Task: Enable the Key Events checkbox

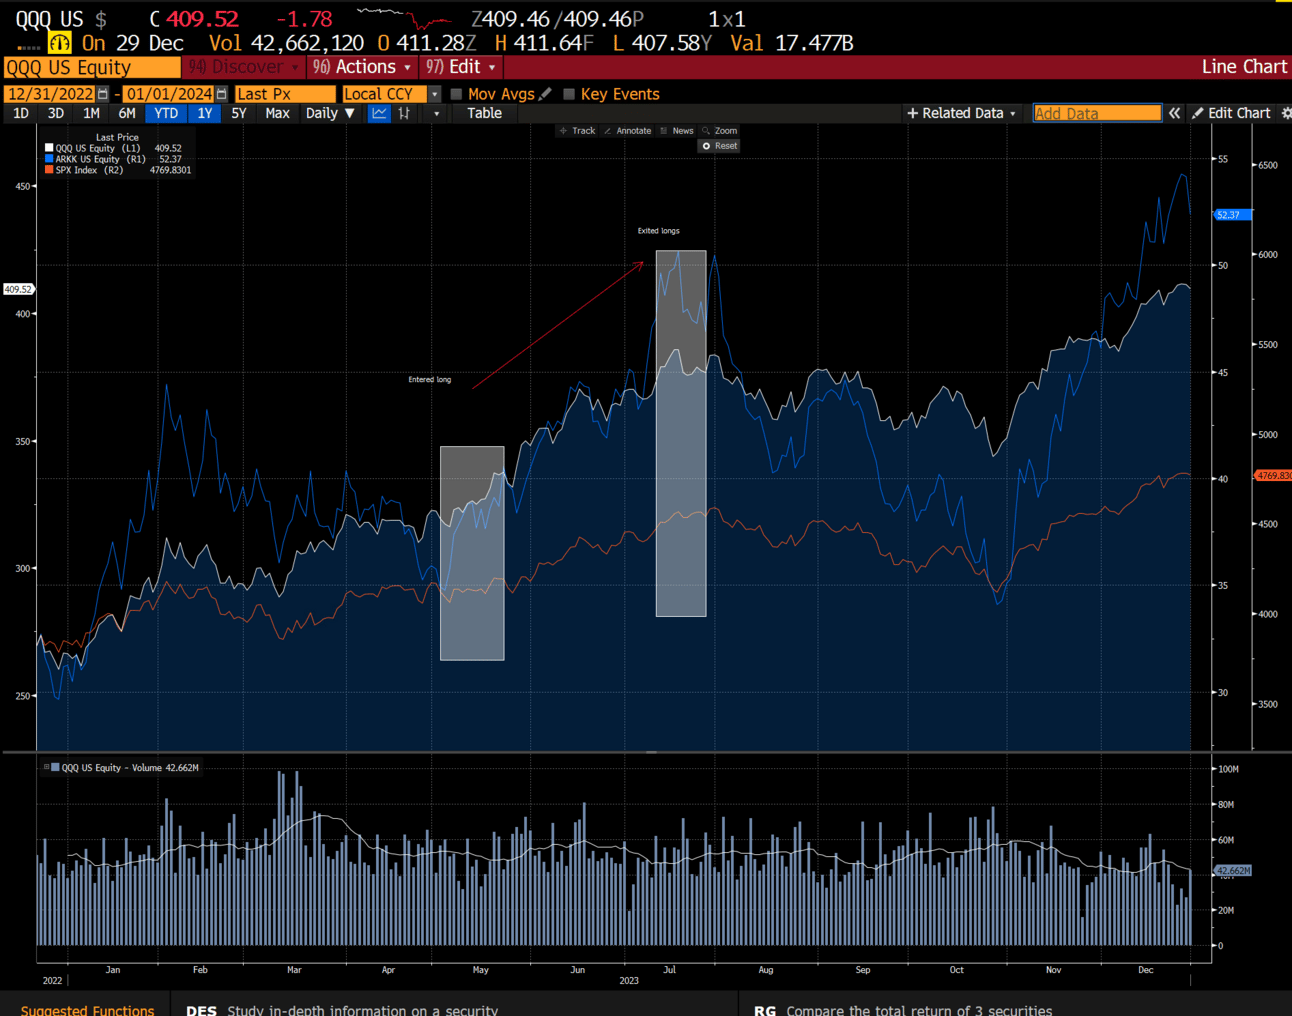Action: pos(569,94)
